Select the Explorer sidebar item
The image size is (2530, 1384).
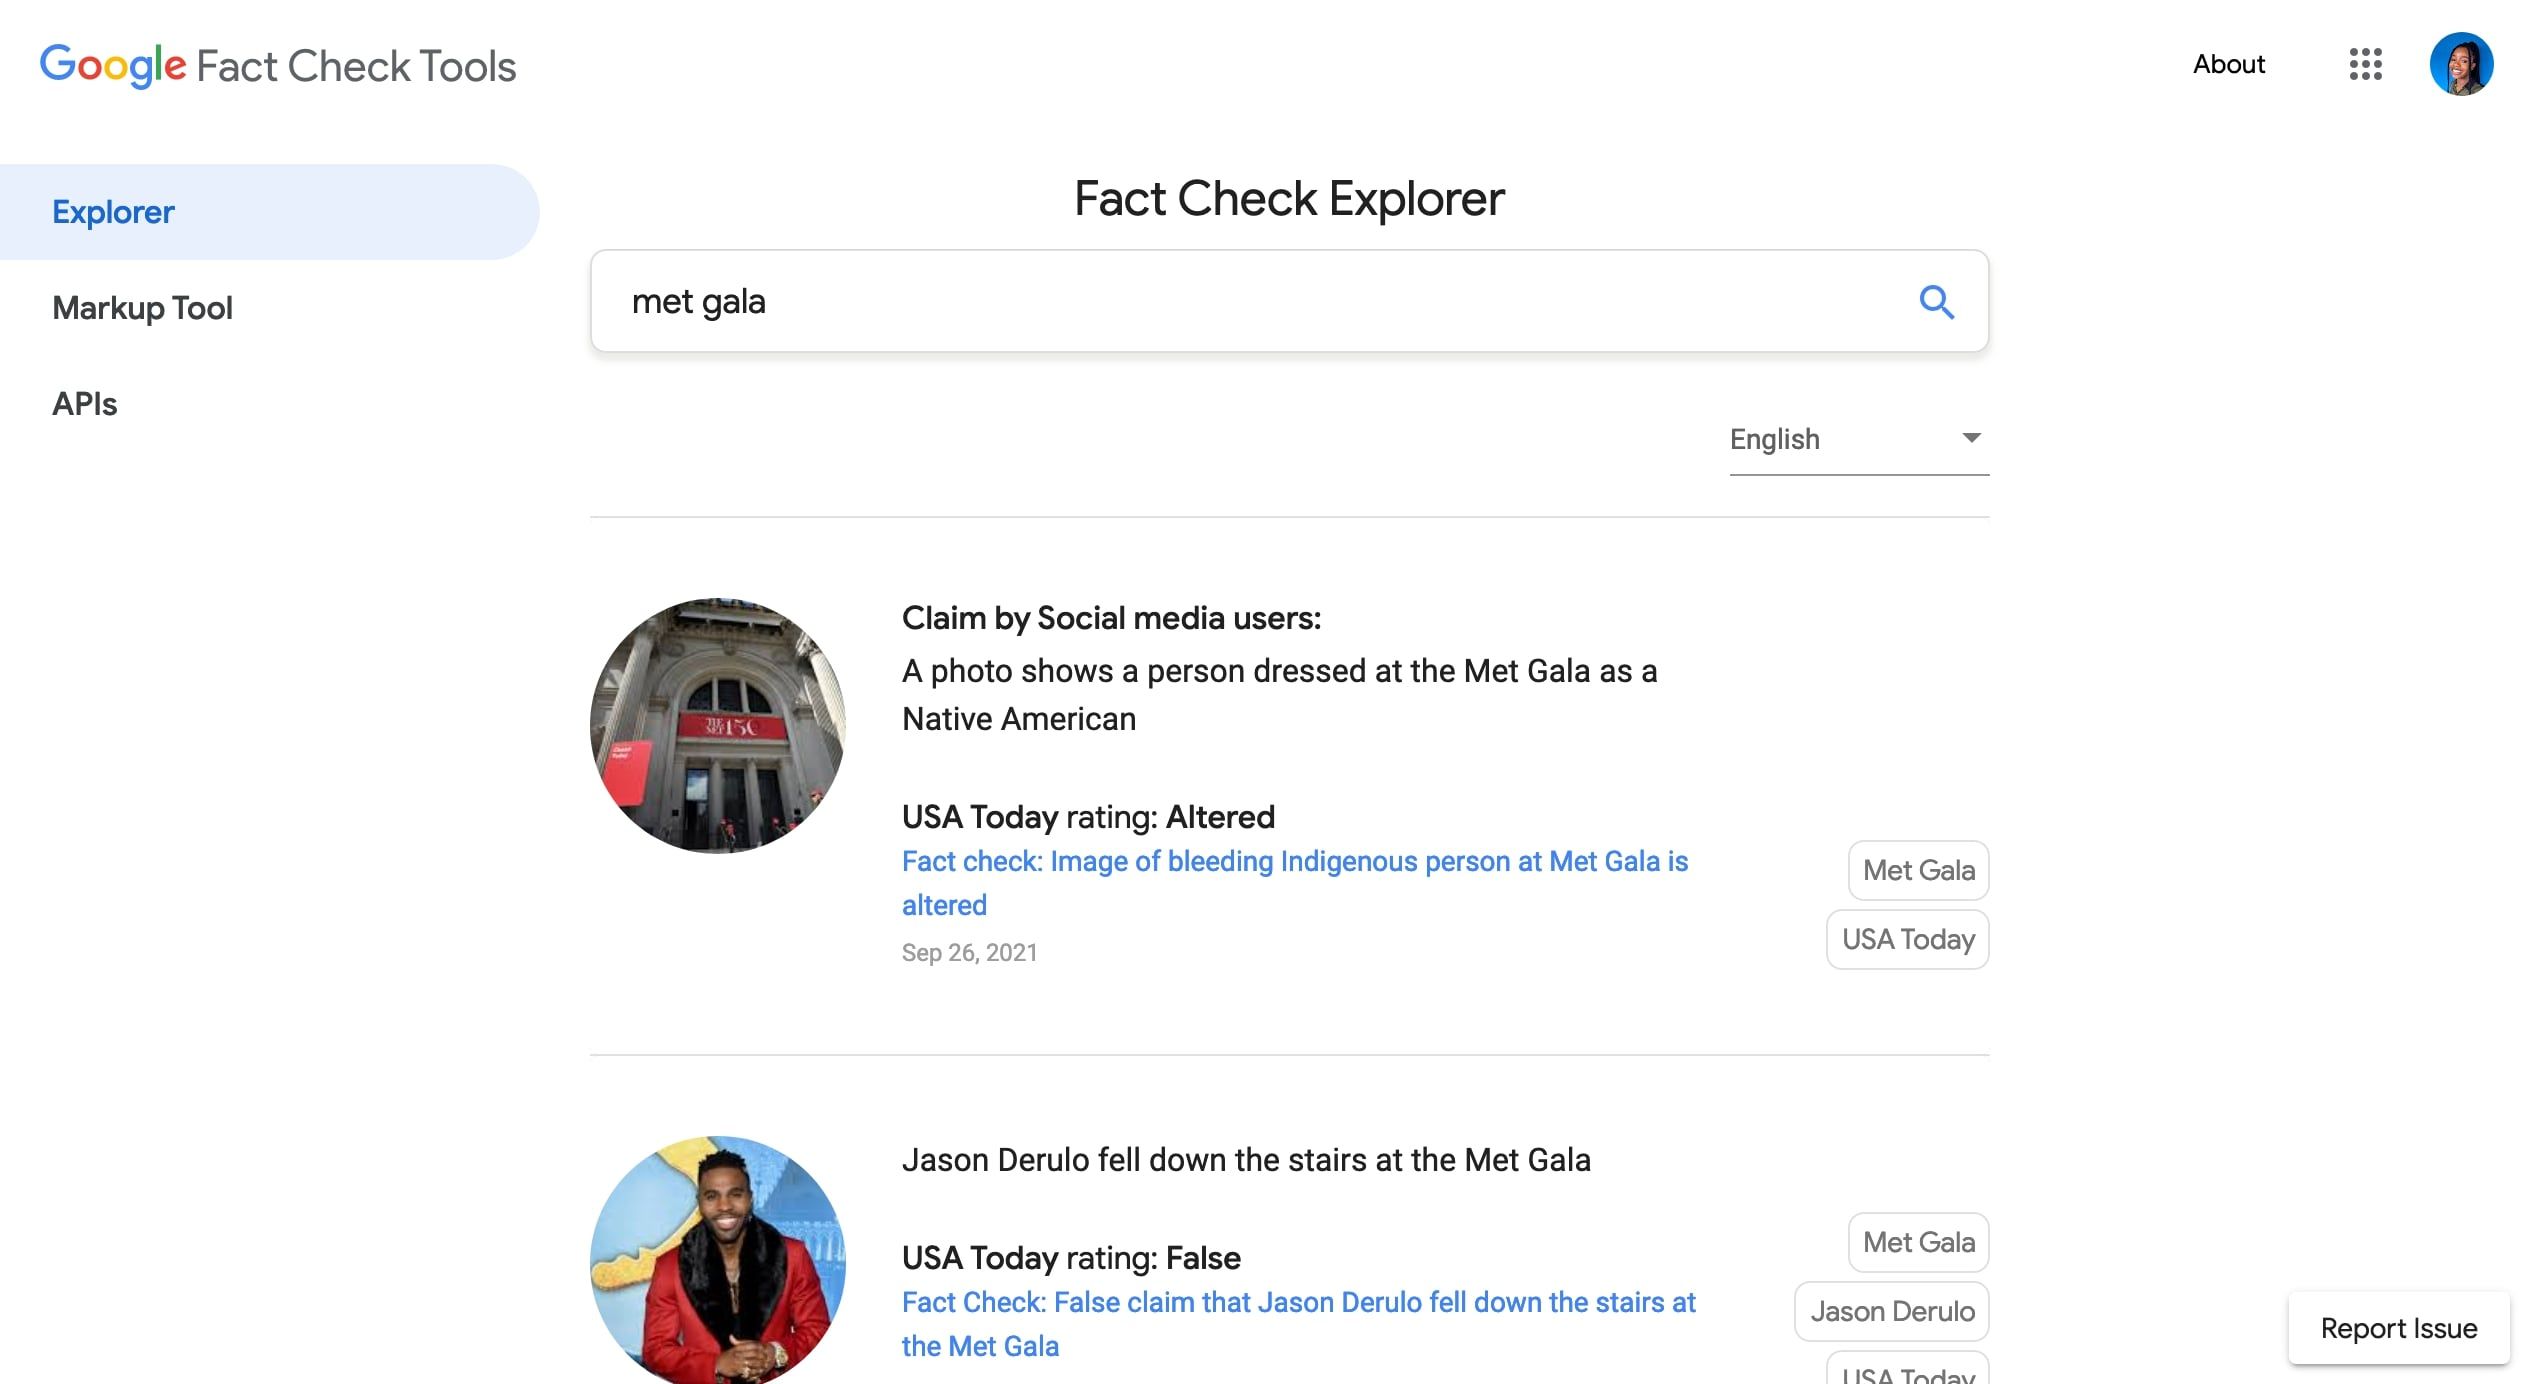tap(113, 211)
